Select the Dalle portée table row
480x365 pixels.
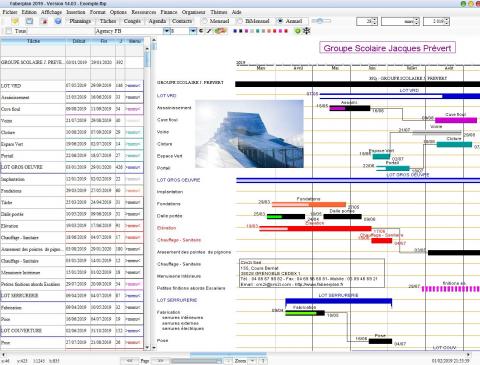pos(72,214)
